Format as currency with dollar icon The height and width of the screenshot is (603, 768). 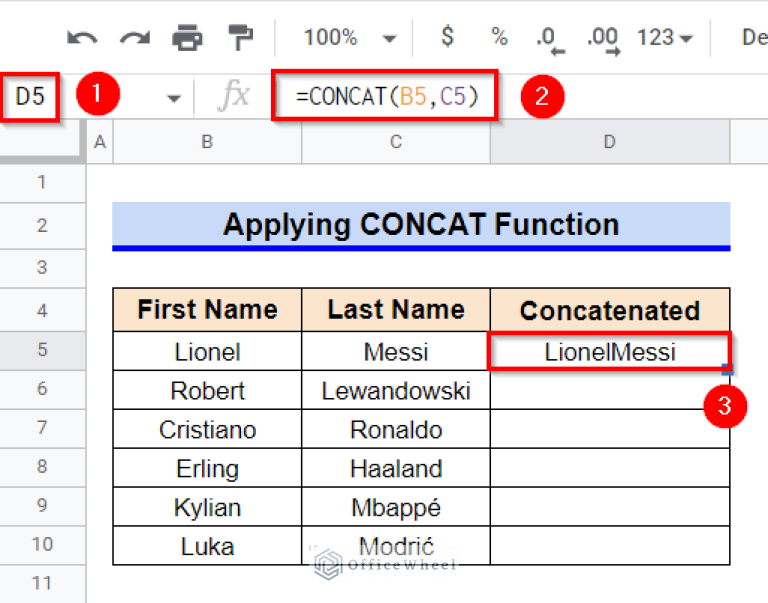pos(447,37)
